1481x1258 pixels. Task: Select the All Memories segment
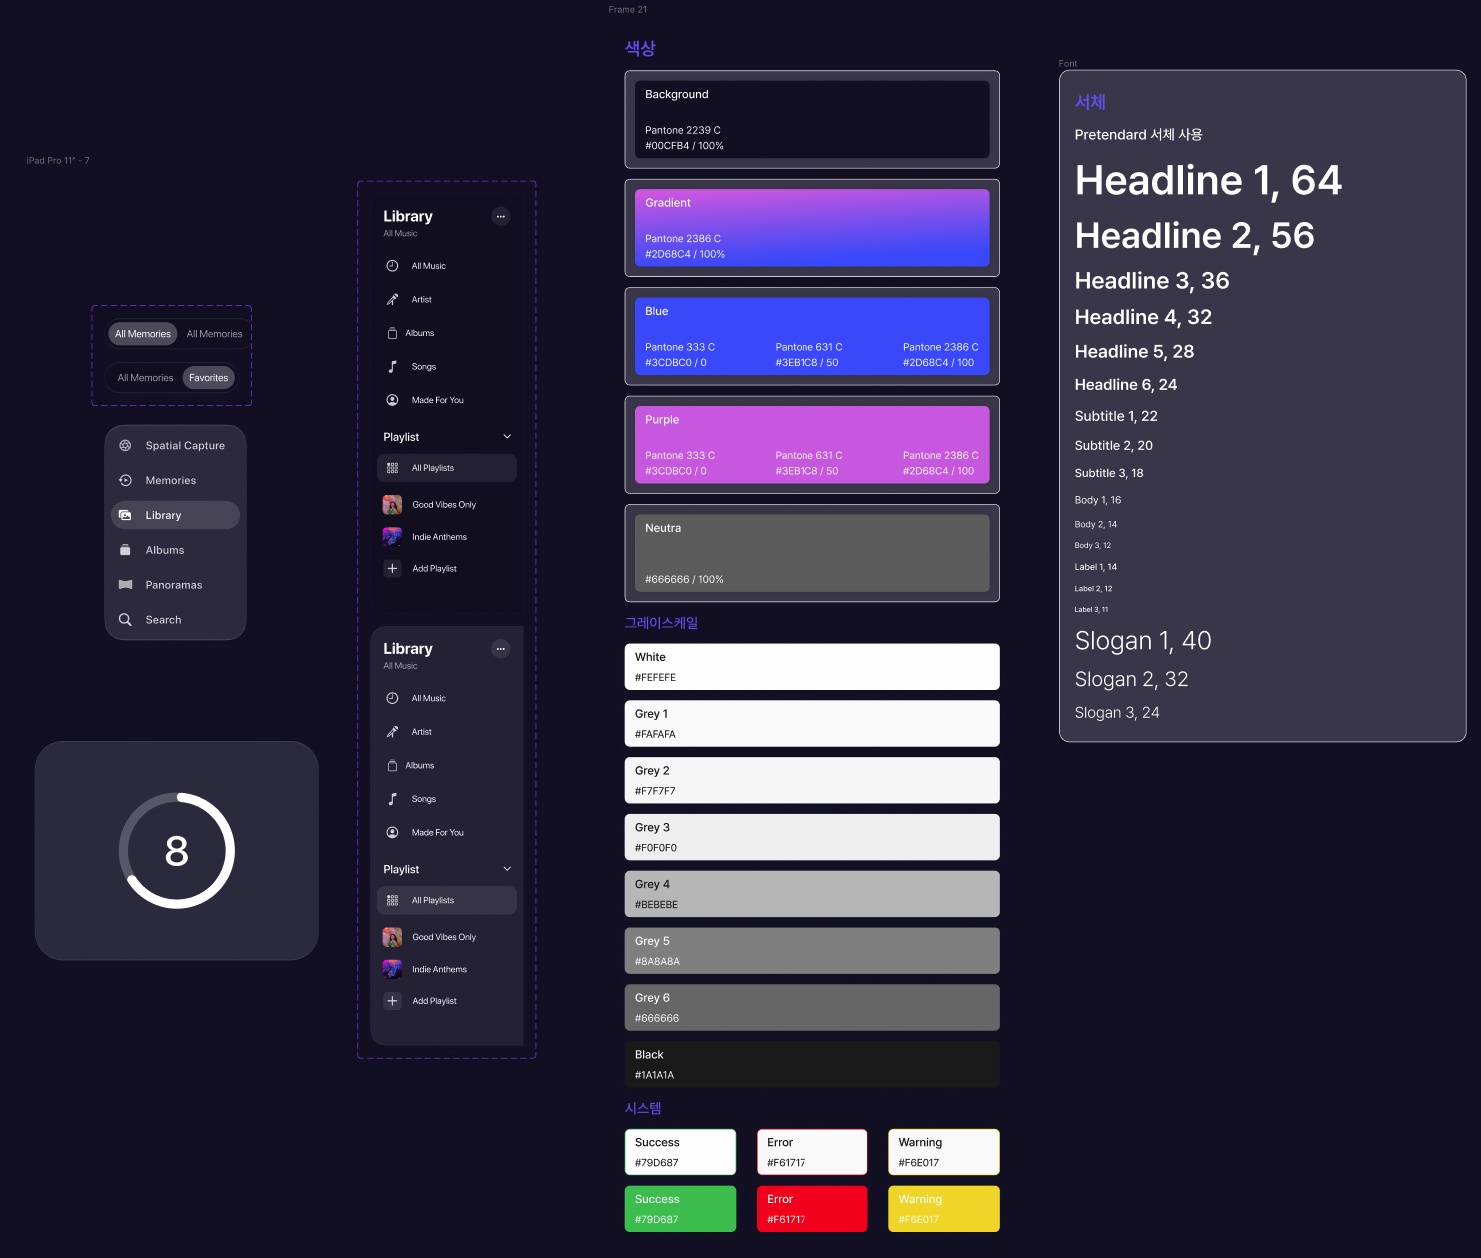pyautogui.click(x=142, y=334)
